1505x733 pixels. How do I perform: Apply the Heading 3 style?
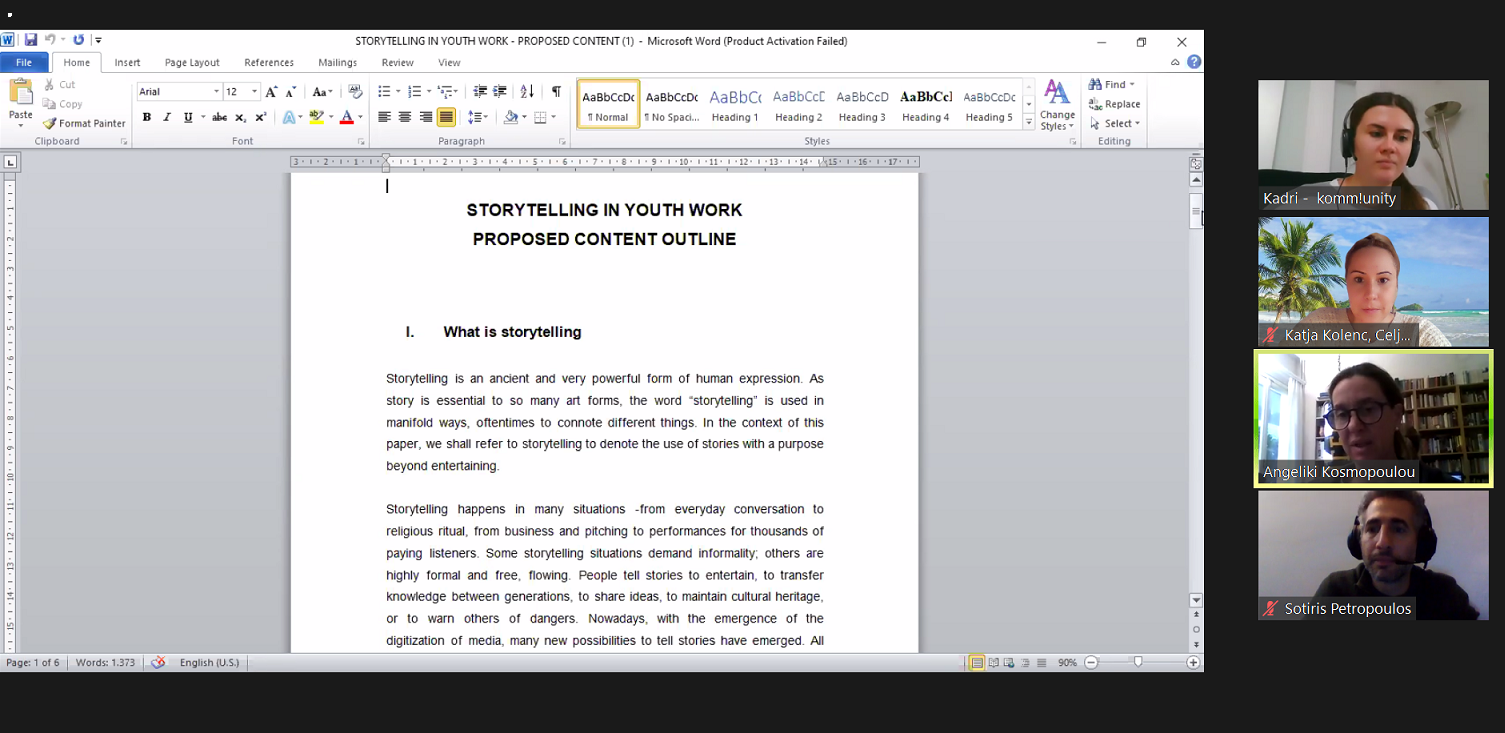coord(862,104)
